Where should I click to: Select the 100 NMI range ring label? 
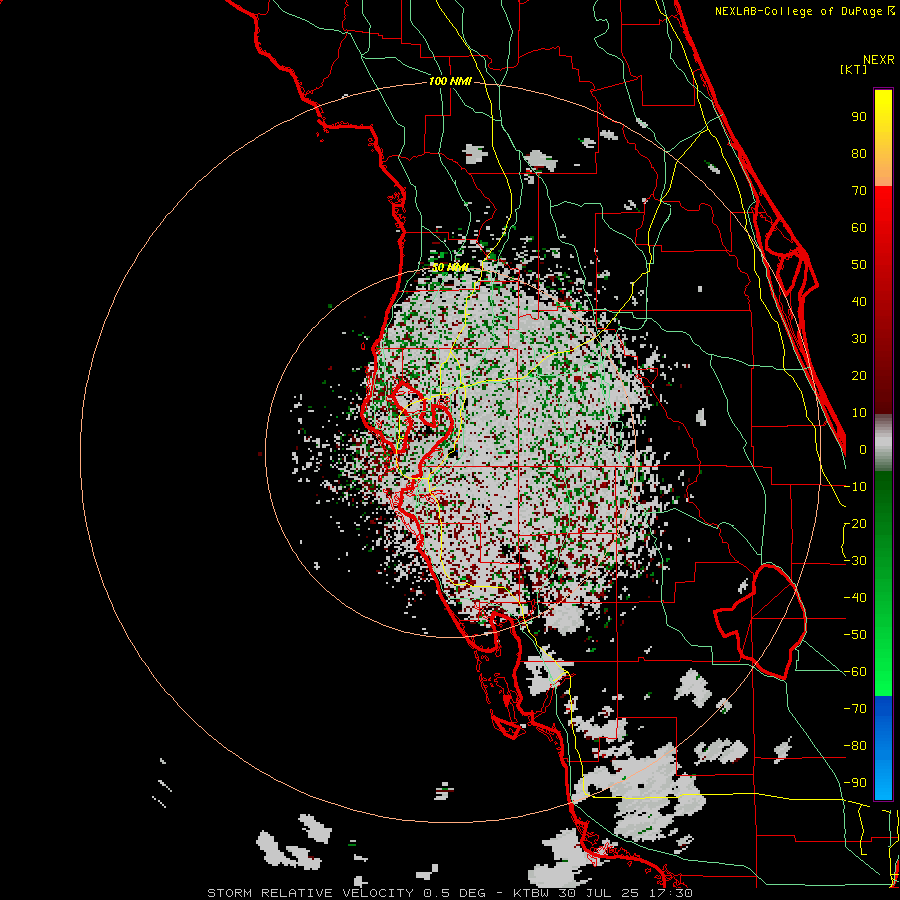[450, 82]
